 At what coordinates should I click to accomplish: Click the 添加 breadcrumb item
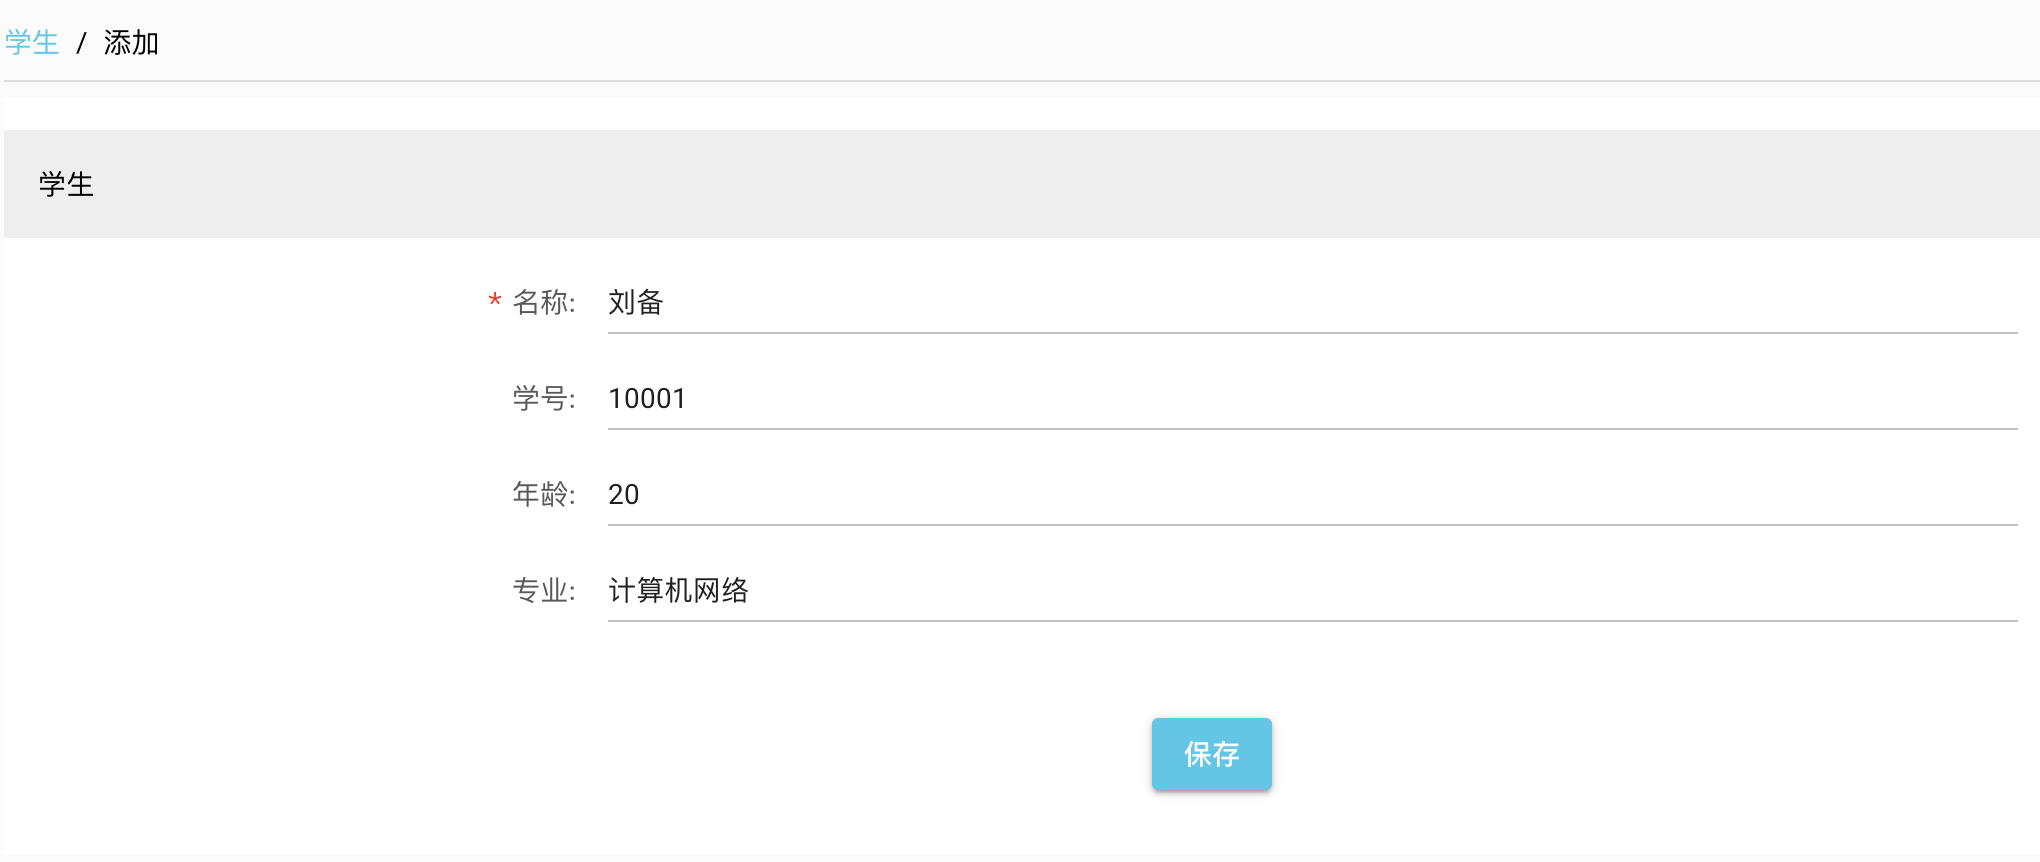click(x=131, y=43)
